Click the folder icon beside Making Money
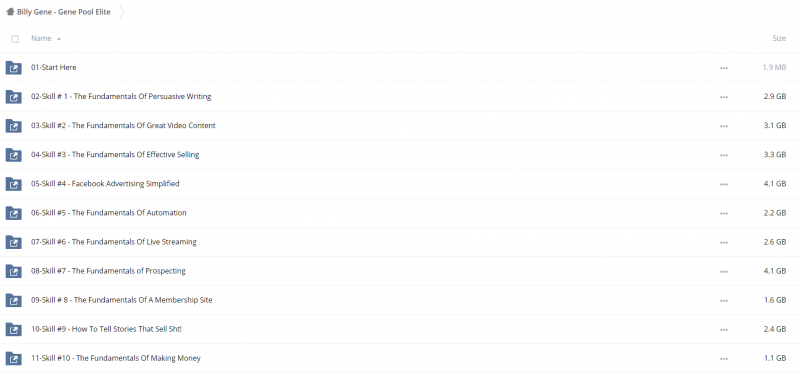Image resolution: width=800 pixels, height=373 pixels. pos(14,358)
